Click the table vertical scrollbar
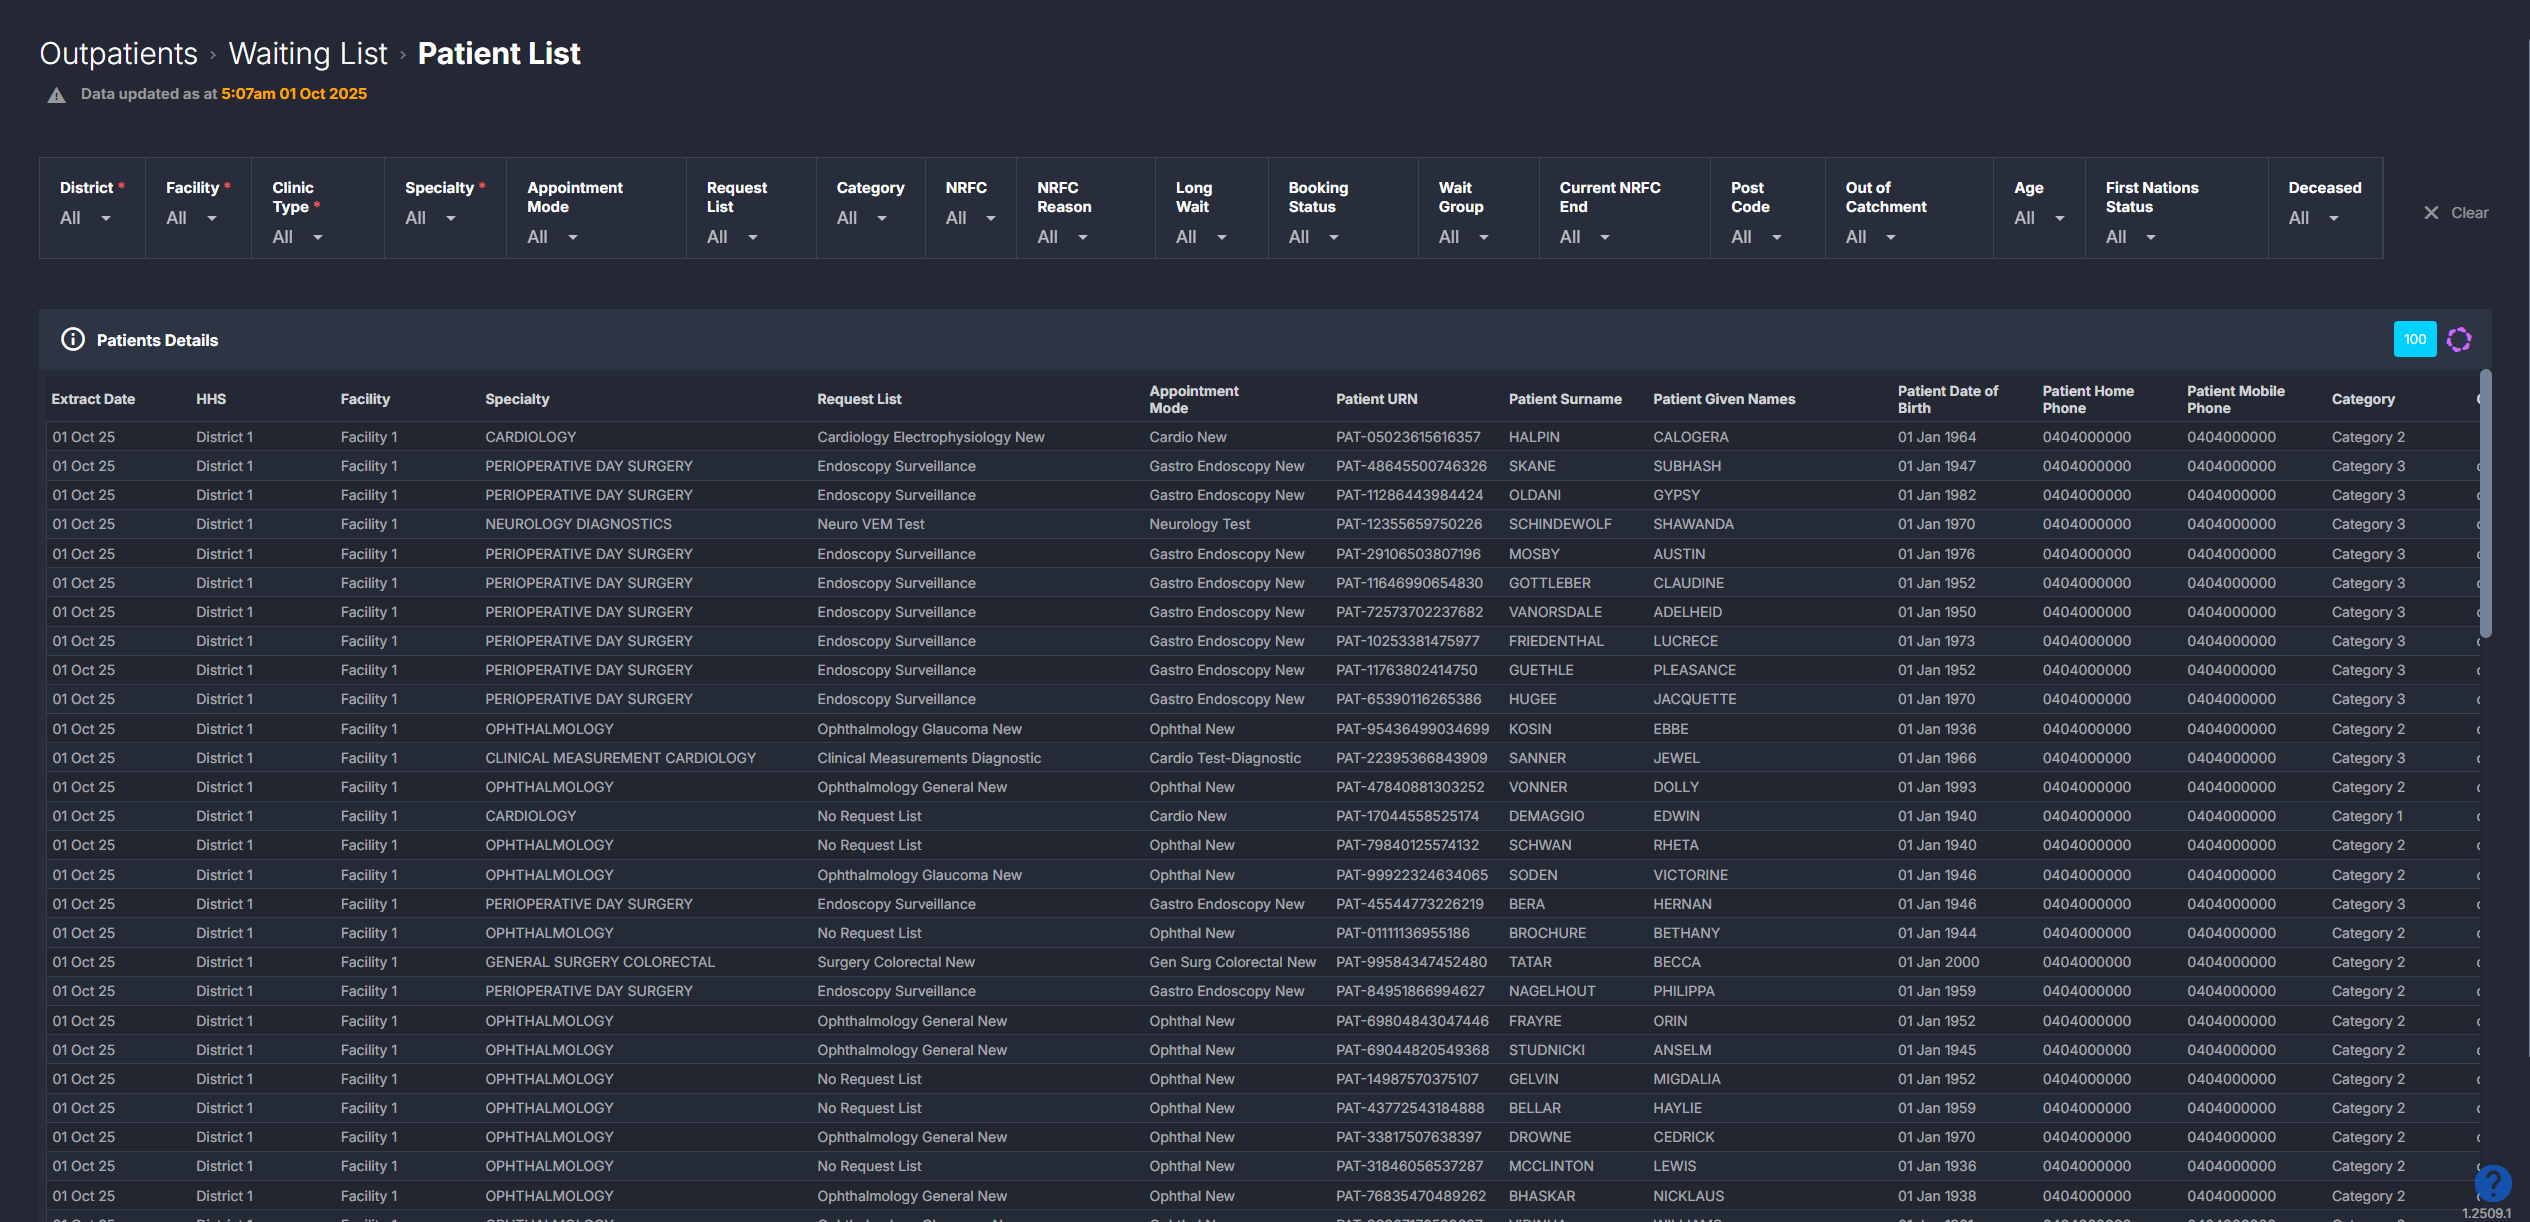 click(x=2486, y=504)
